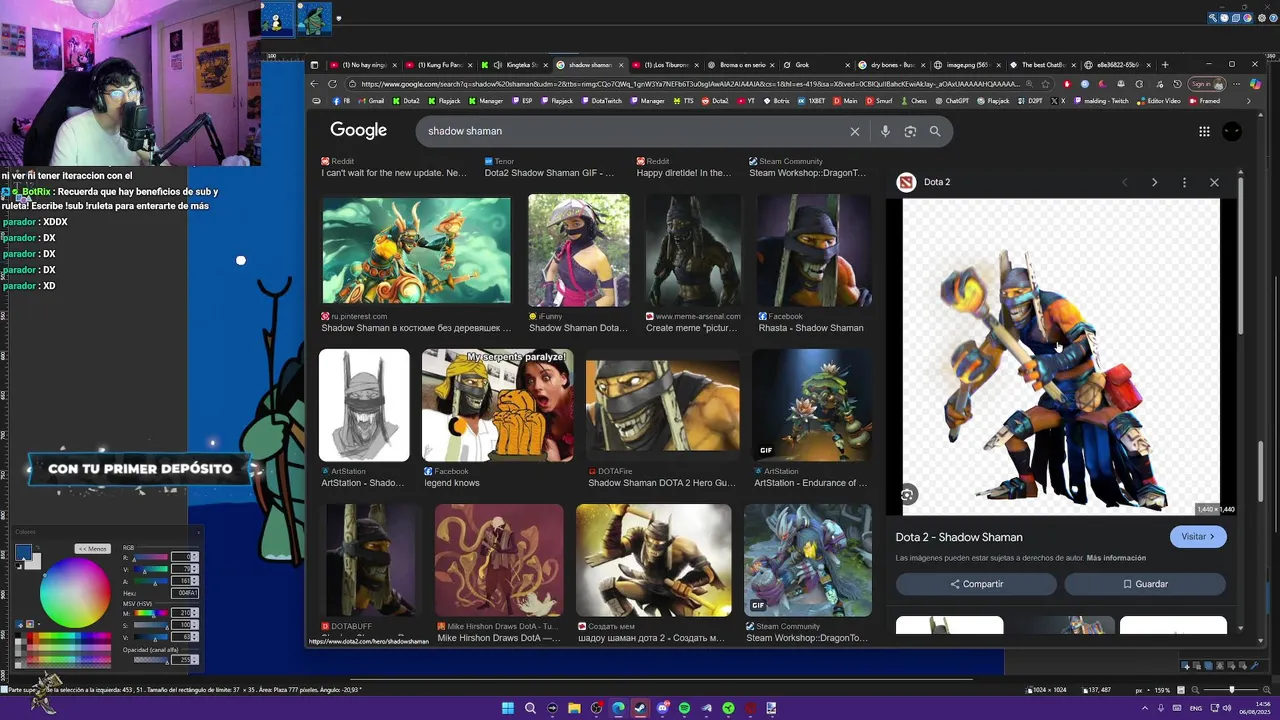Viewport: 1280px width, 720px height.
Task: Click the Opacidad alpha slider
Action: (x=149, y=660)
